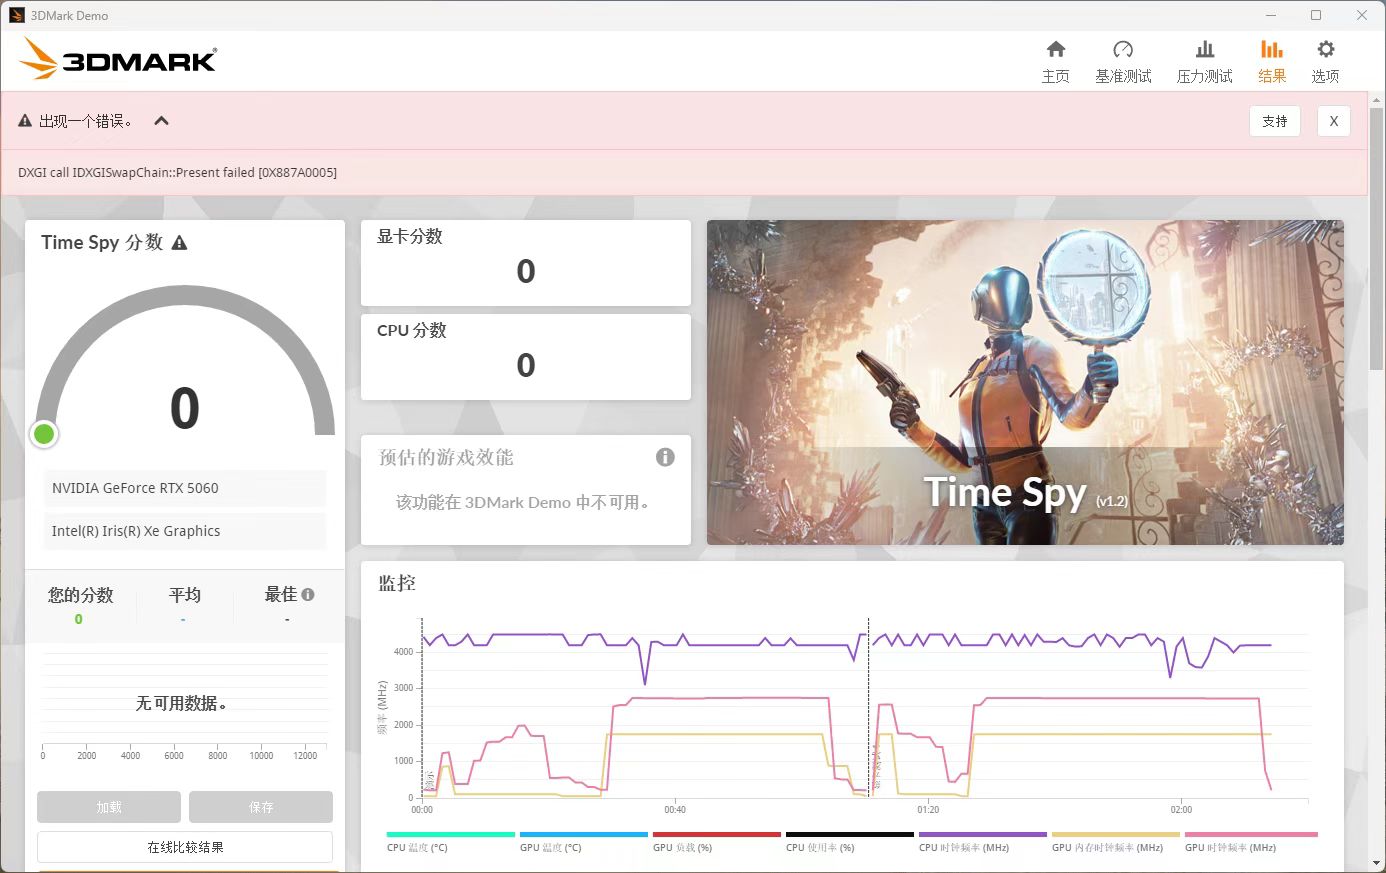The width and height of the screenshot is (1386, 873).
Task: Click the green score gauge marker
Action: [x=44, y=434]
